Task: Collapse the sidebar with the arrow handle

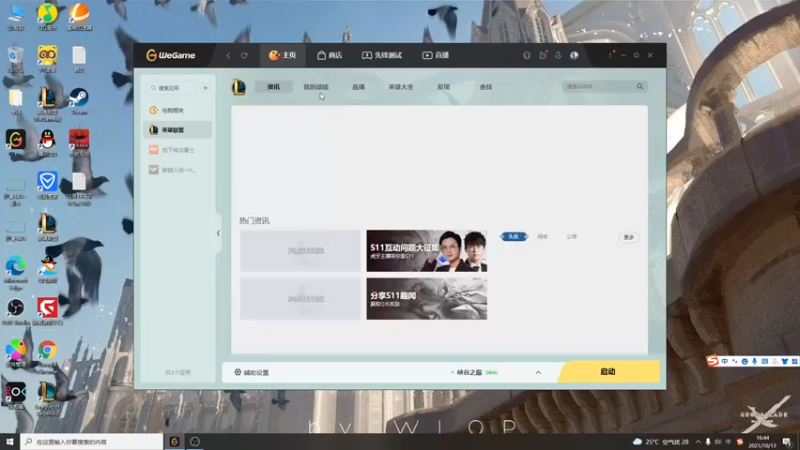Action: tap(218, 233)
